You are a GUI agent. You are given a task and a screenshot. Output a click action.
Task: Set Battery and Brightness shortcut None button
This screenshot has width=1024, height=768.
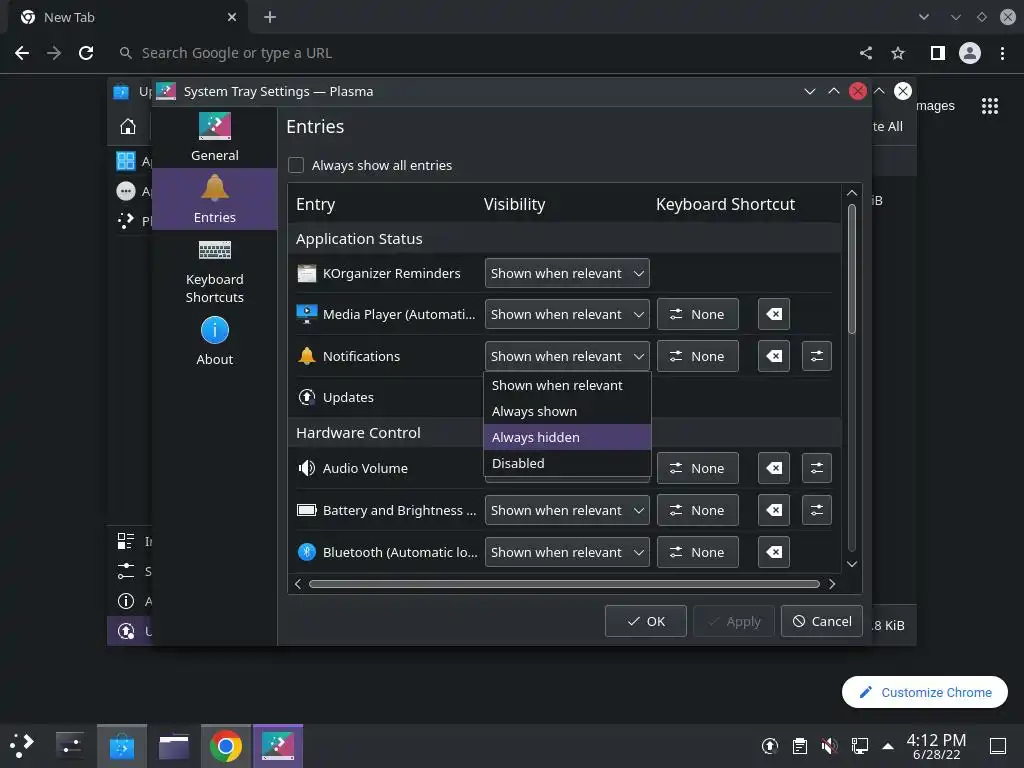click(x=697, y=510)
